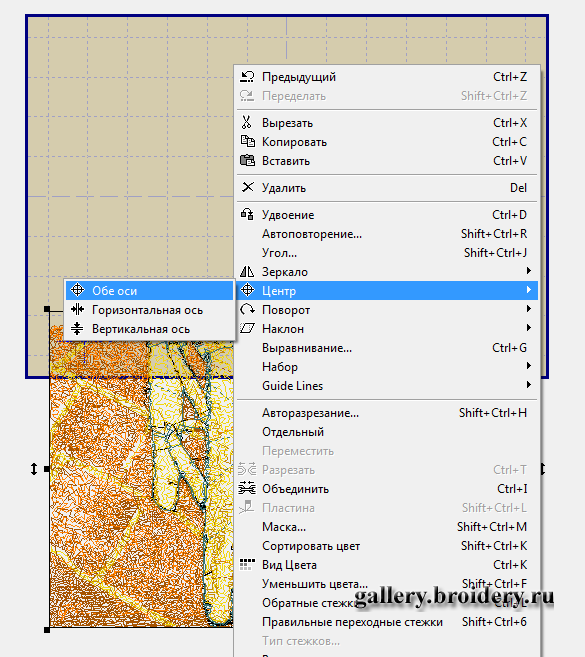Click the copy icon next to Копировать

pos(247,141)
